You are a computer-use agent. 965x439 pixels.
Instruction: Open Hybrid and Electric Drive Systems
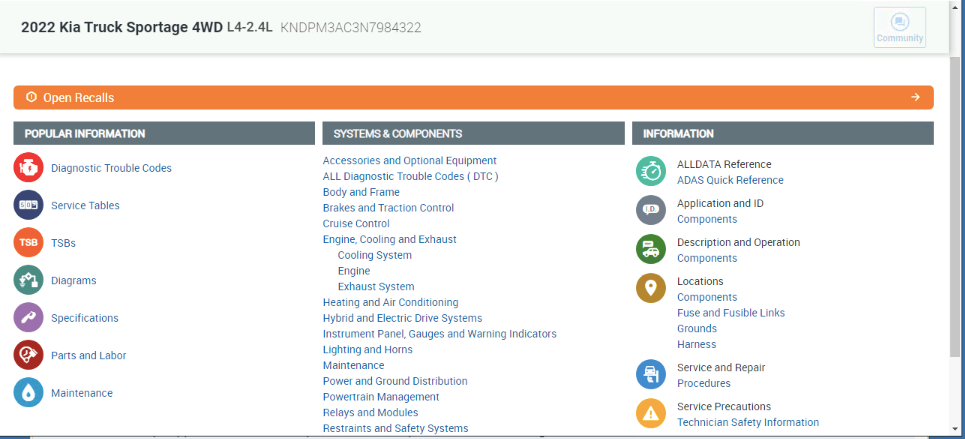[402, 318]
